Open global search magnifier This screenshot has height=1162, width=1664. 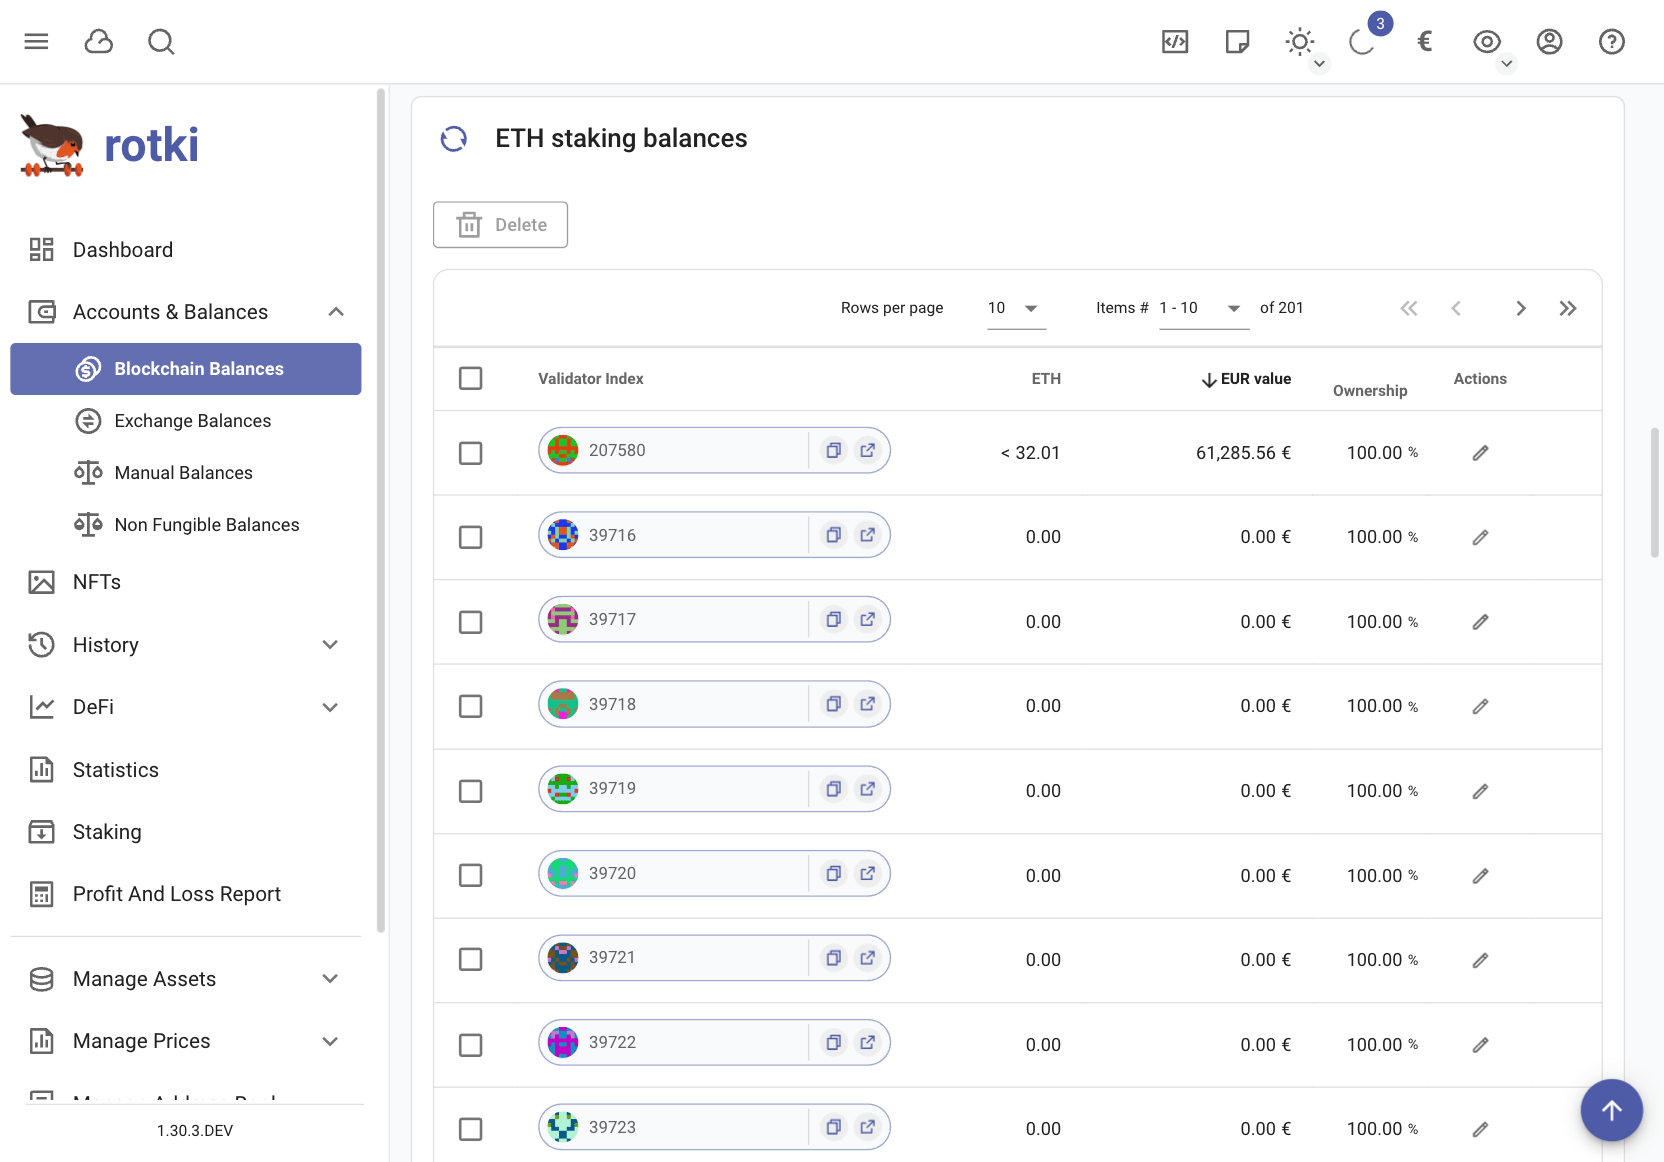161,41
